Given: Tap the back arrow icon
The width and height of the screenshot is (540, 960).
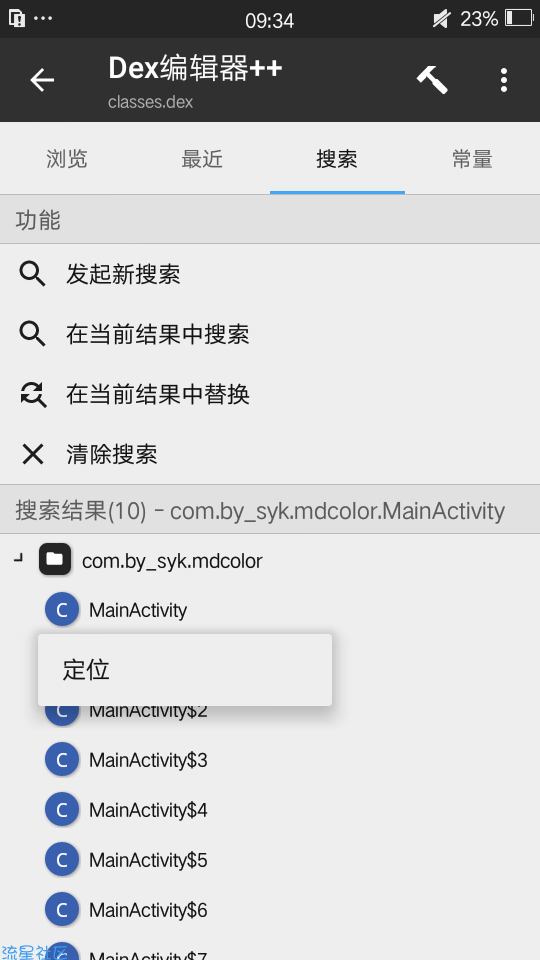Looking at the screenshot, I should click(x=42, y=80).
